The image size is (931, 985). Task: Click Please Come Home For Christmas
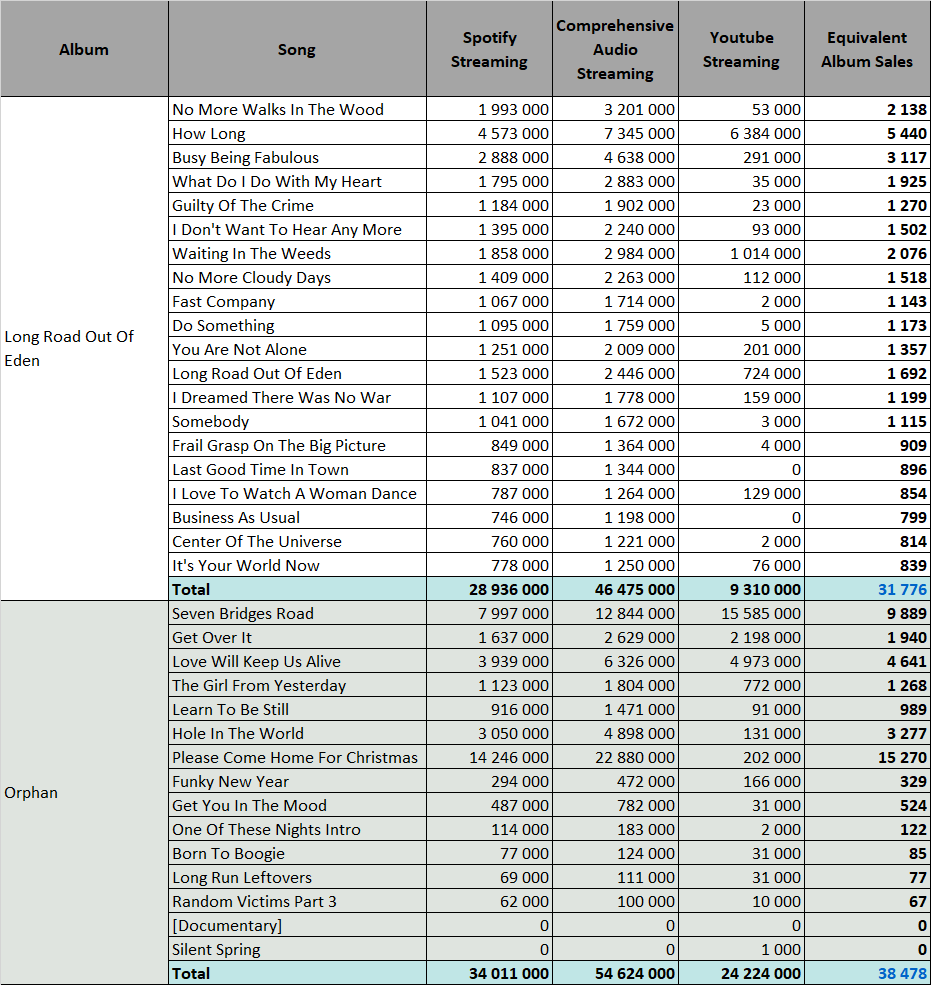tap(297, 757)
